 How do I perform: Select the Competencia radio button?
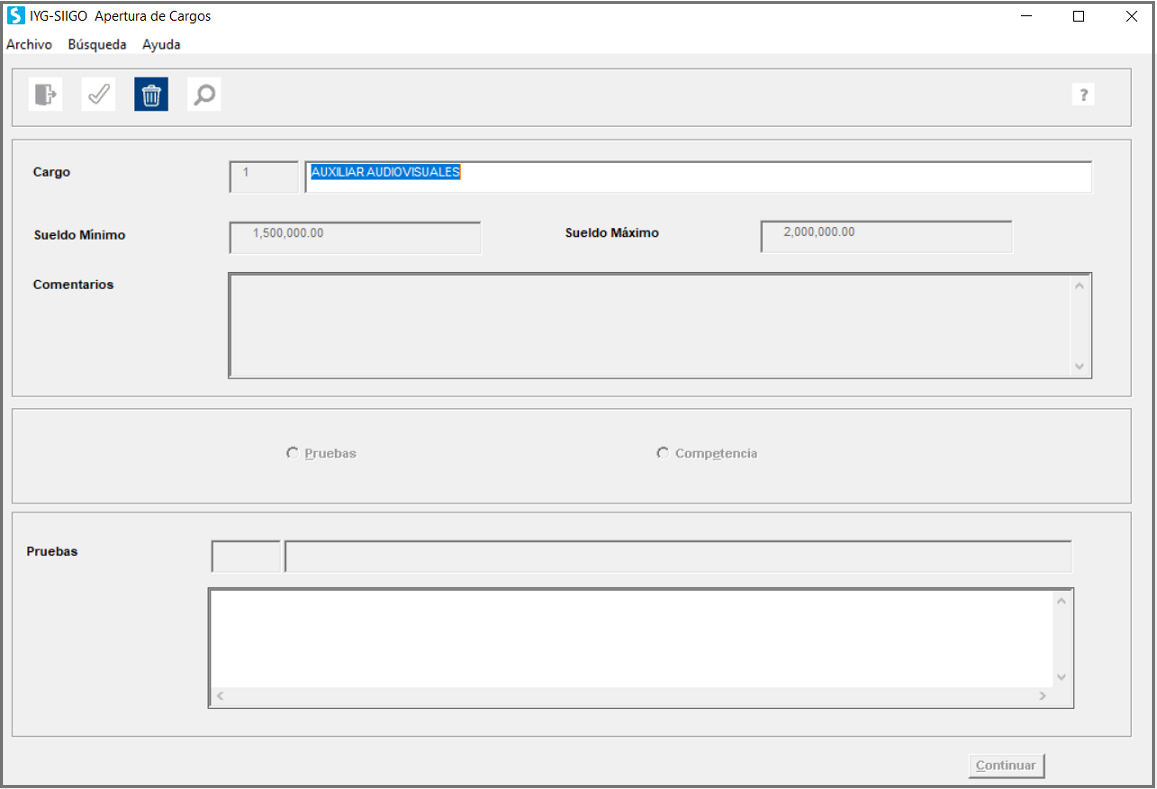click(x=663, y=452)
